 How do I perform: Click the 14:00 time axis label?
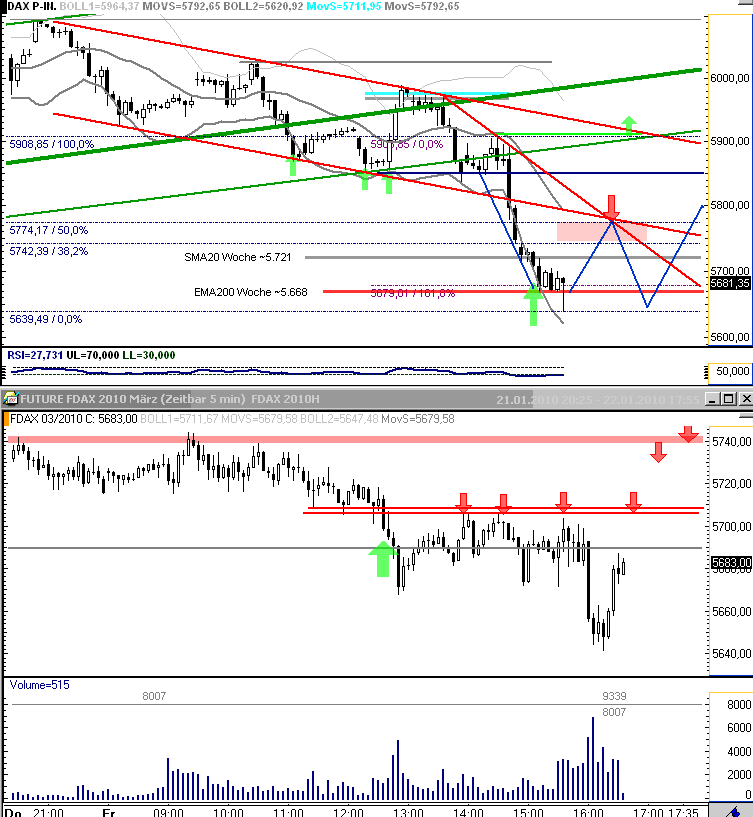[x=468, y=812]
